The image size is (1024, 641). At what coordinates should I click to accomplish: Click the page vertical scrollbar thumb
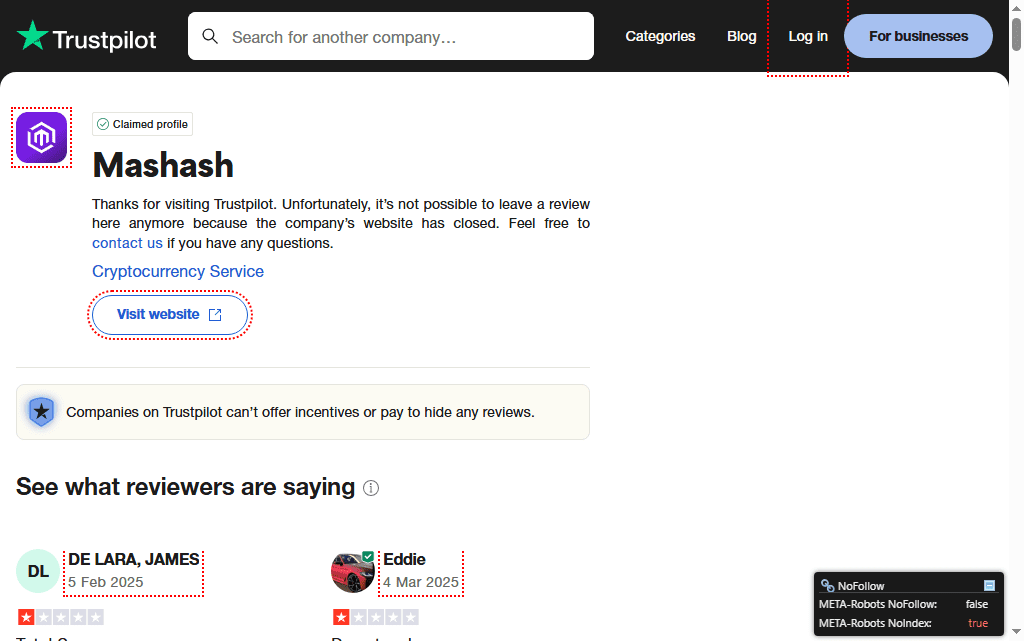pyautogui.click(x=1016, y=35)
